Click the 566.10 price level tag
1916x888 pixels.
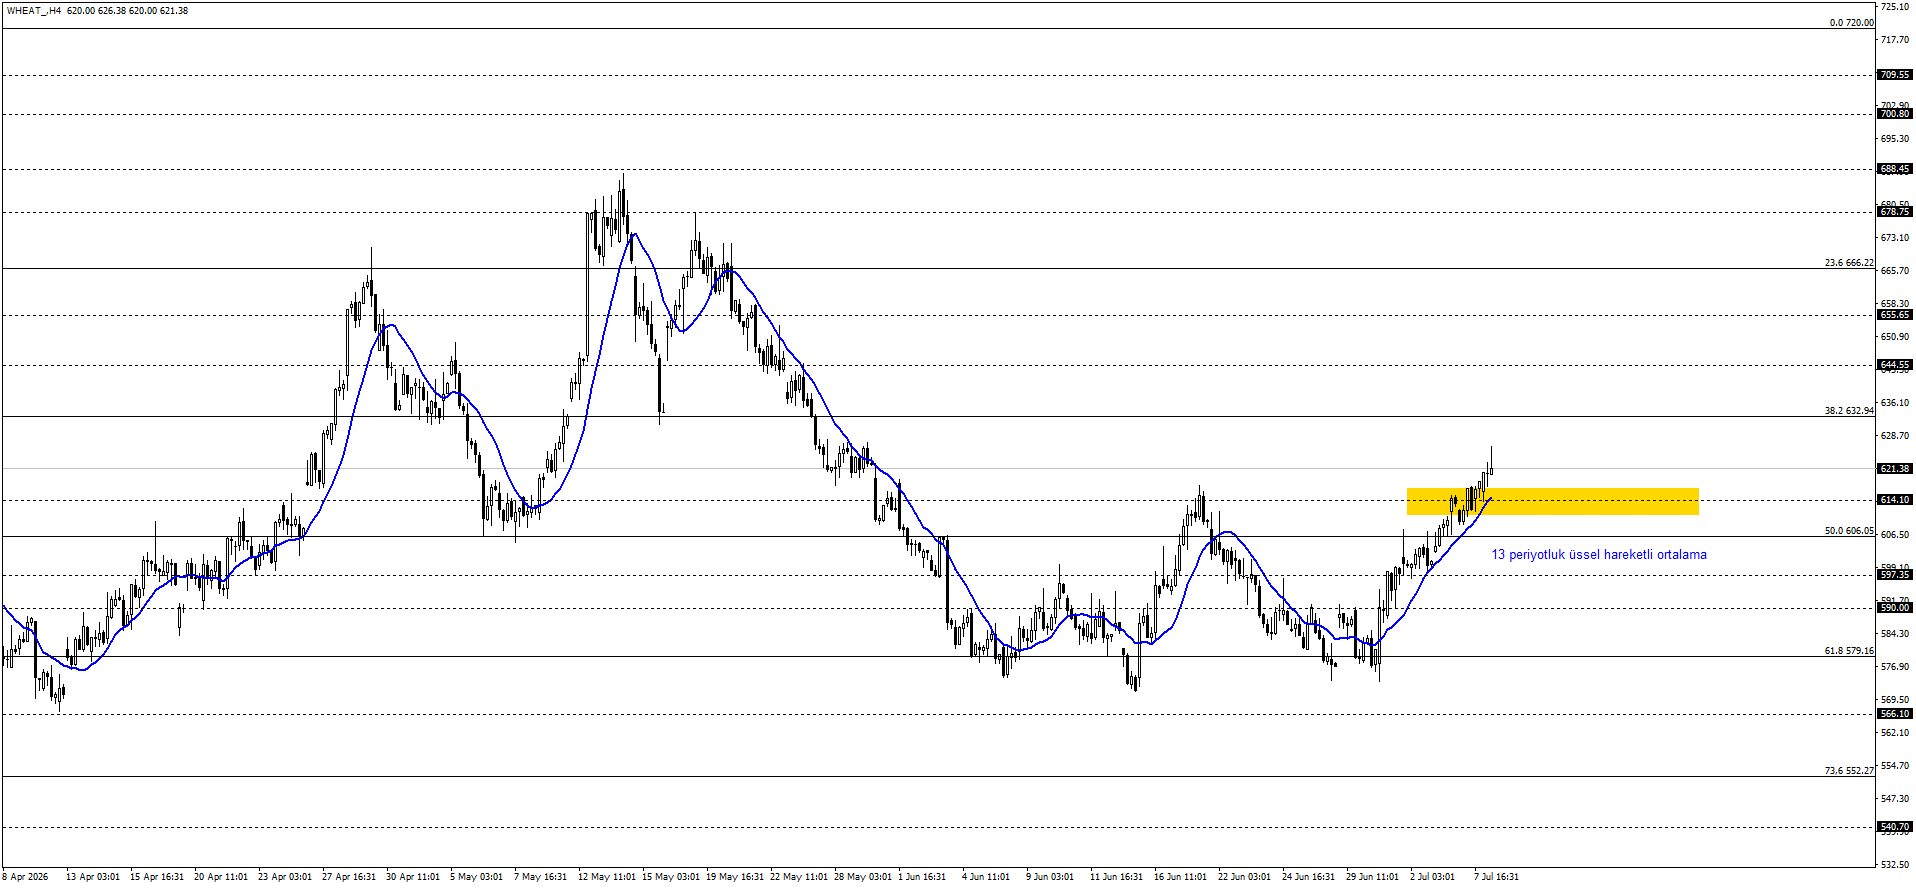click(1895, 714)
